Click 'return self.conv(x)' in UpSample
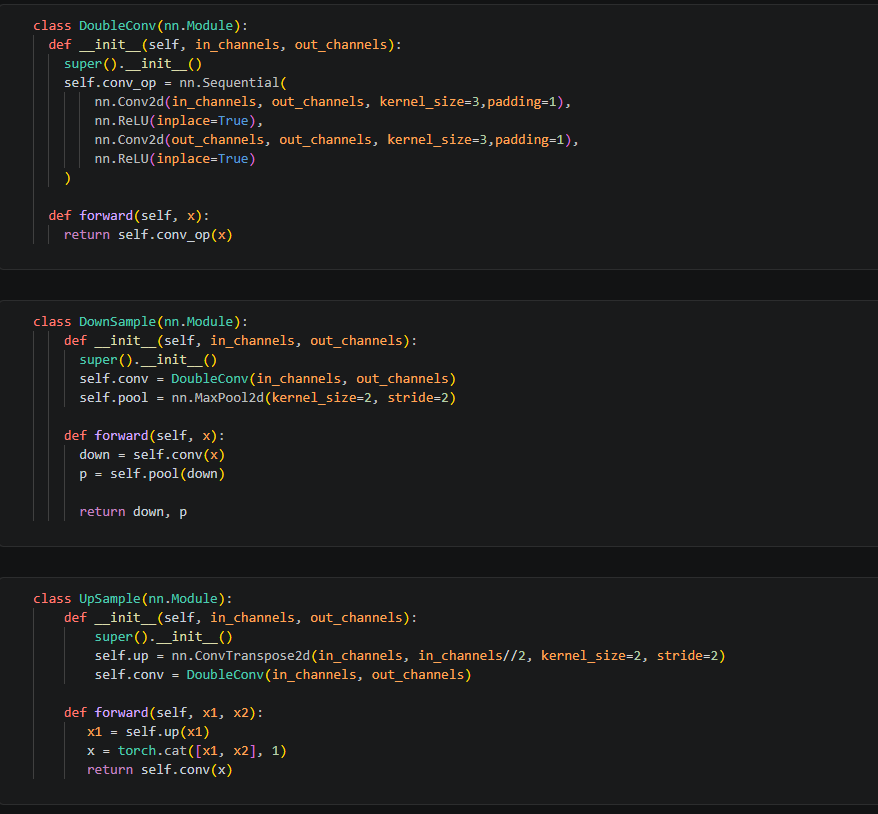The width and height of the screenshot is (878, 814). coord(160,770)
